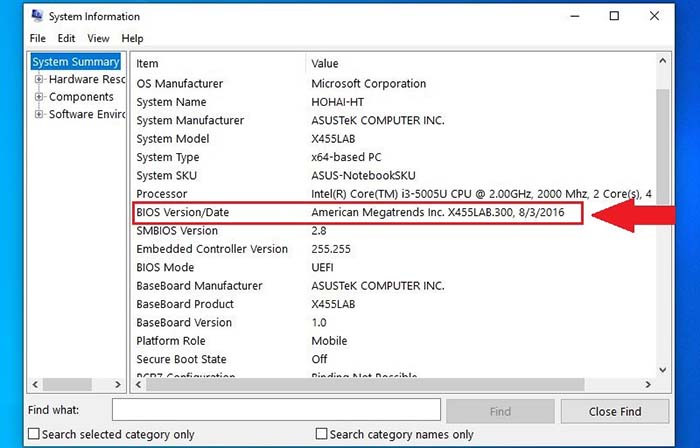The height and width of the screenshot is (448, 700).
Task: Expand the Software Environment tree node
Action: 39,114
